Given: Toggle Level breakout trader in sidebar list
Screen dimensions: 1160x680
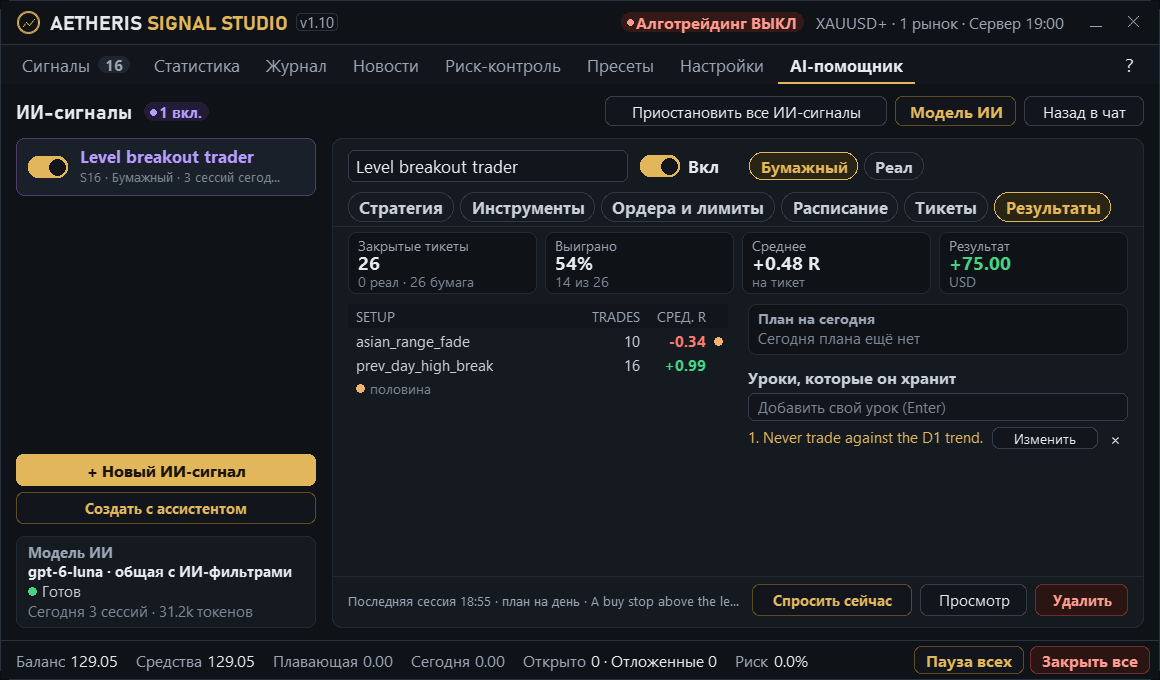Looking at the screenshot, I should coord(48,167).
